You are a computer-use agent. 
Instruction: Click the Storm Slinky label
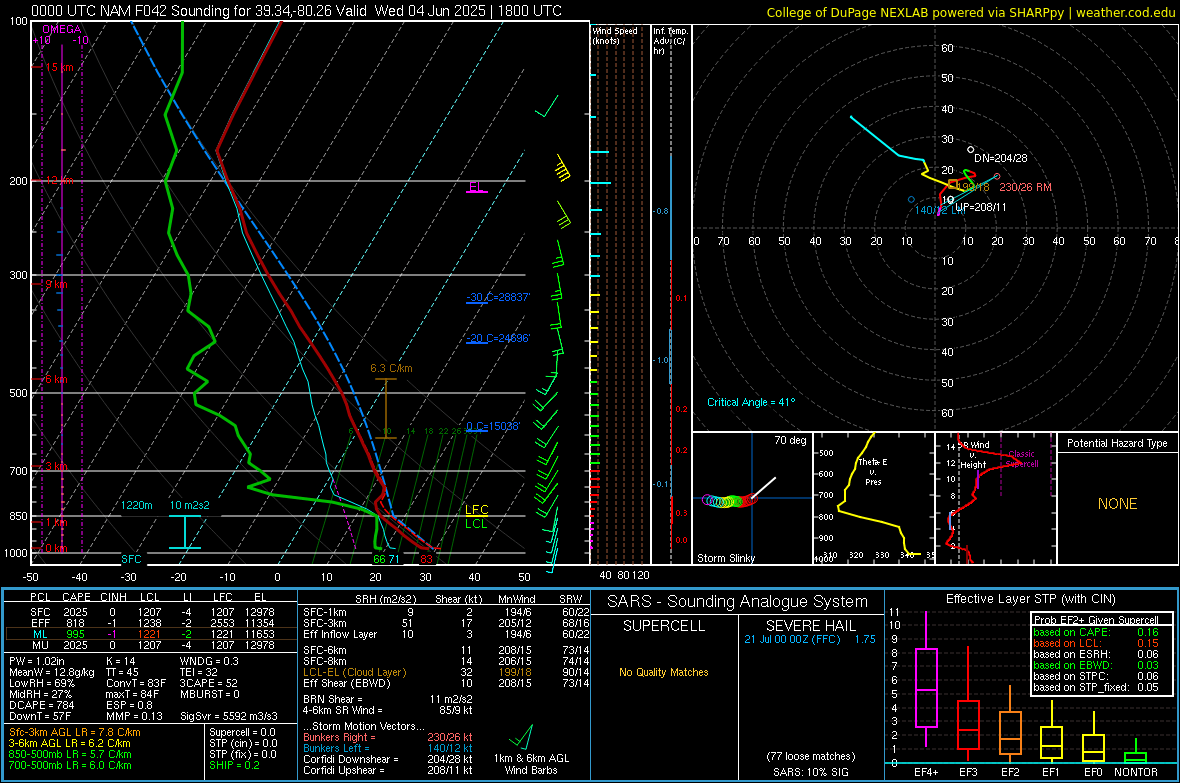click(x=725, y=558)
